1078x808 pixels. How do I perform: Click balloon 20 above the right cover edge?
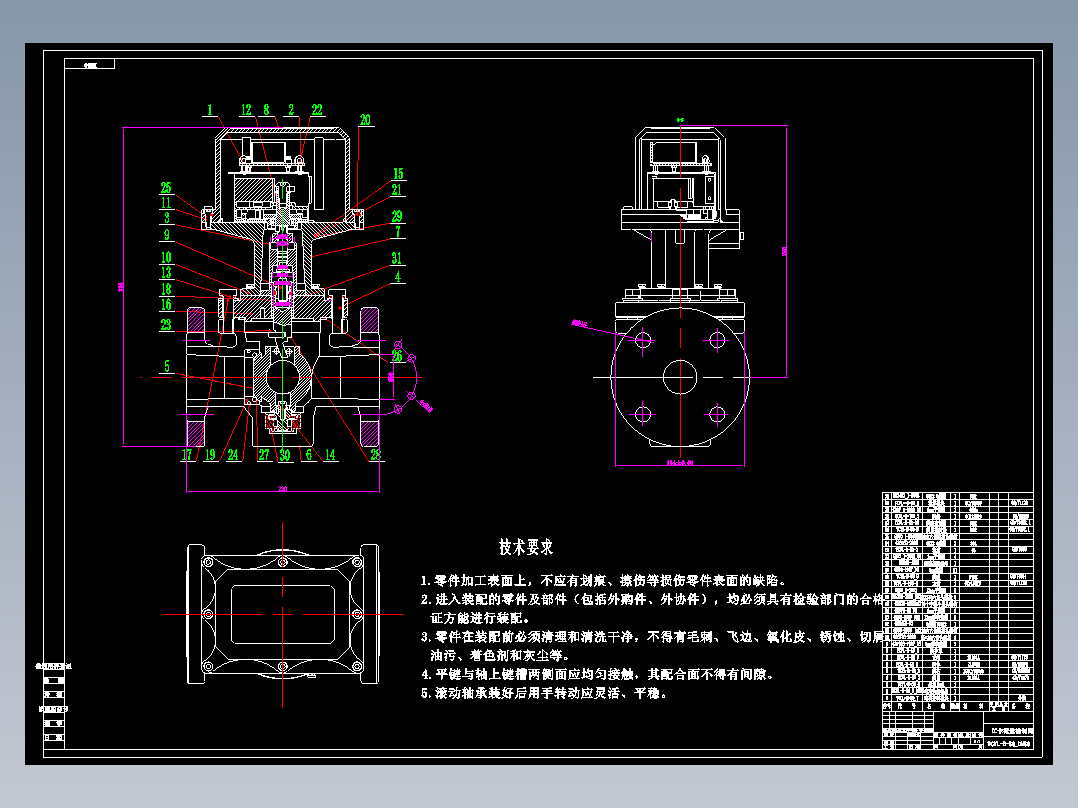tap(365, 117)
